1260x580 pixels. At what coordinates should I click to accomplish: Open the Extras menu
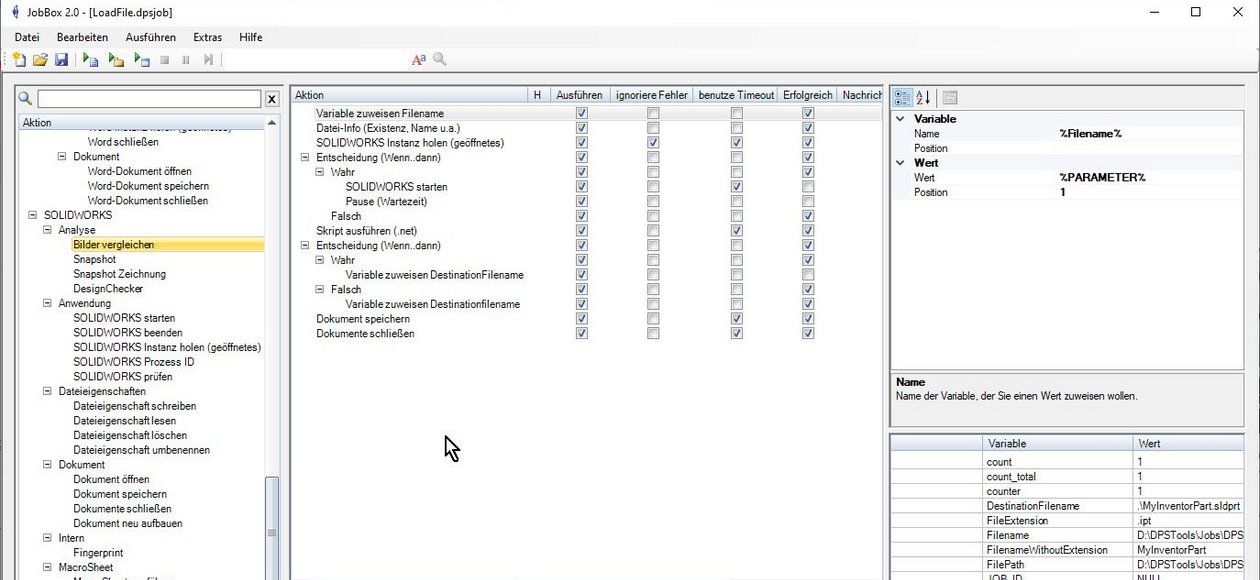click(207, 37)
